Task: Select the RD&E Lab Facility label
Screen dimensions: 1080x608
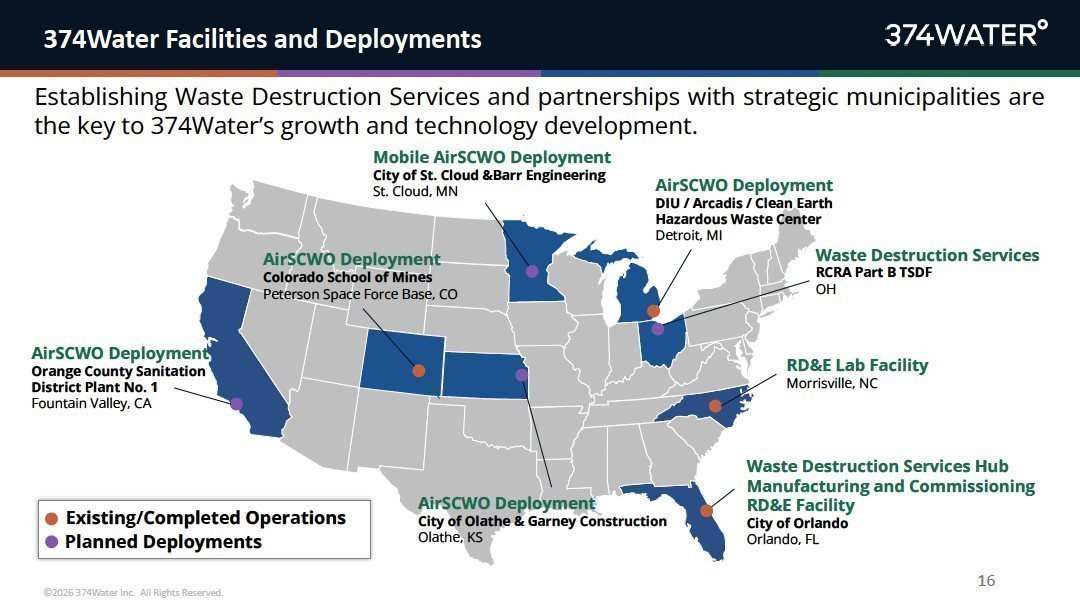Action: click(x=857, y=366)
